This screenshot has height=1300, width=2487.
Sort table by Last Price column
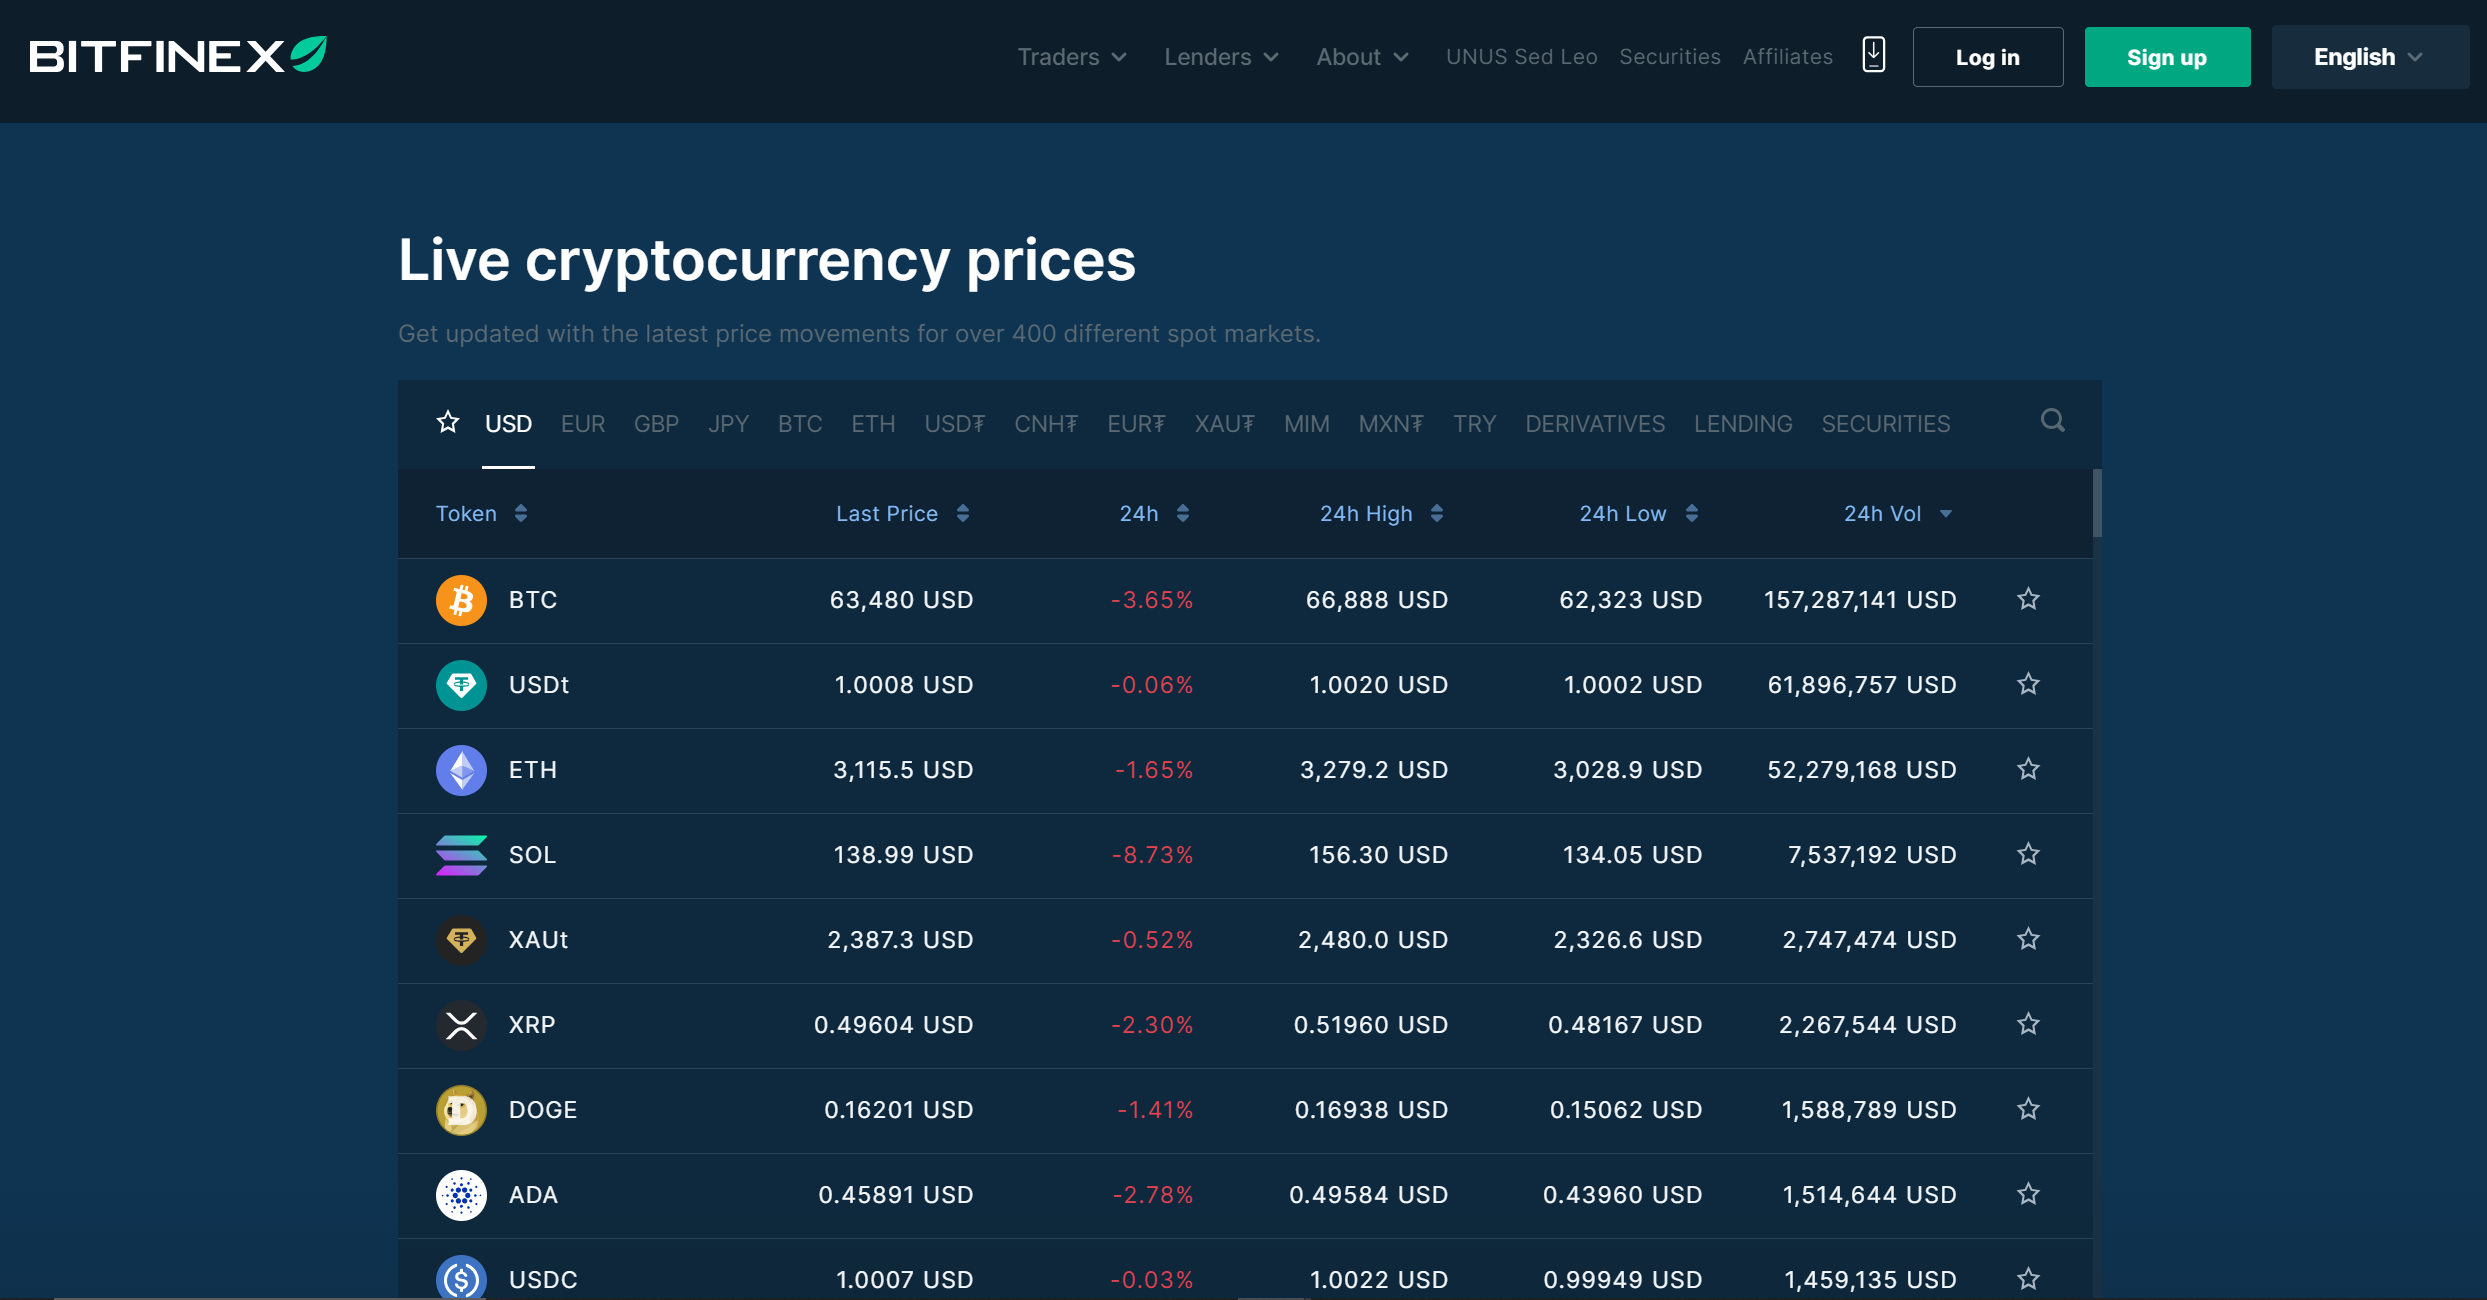902,514
